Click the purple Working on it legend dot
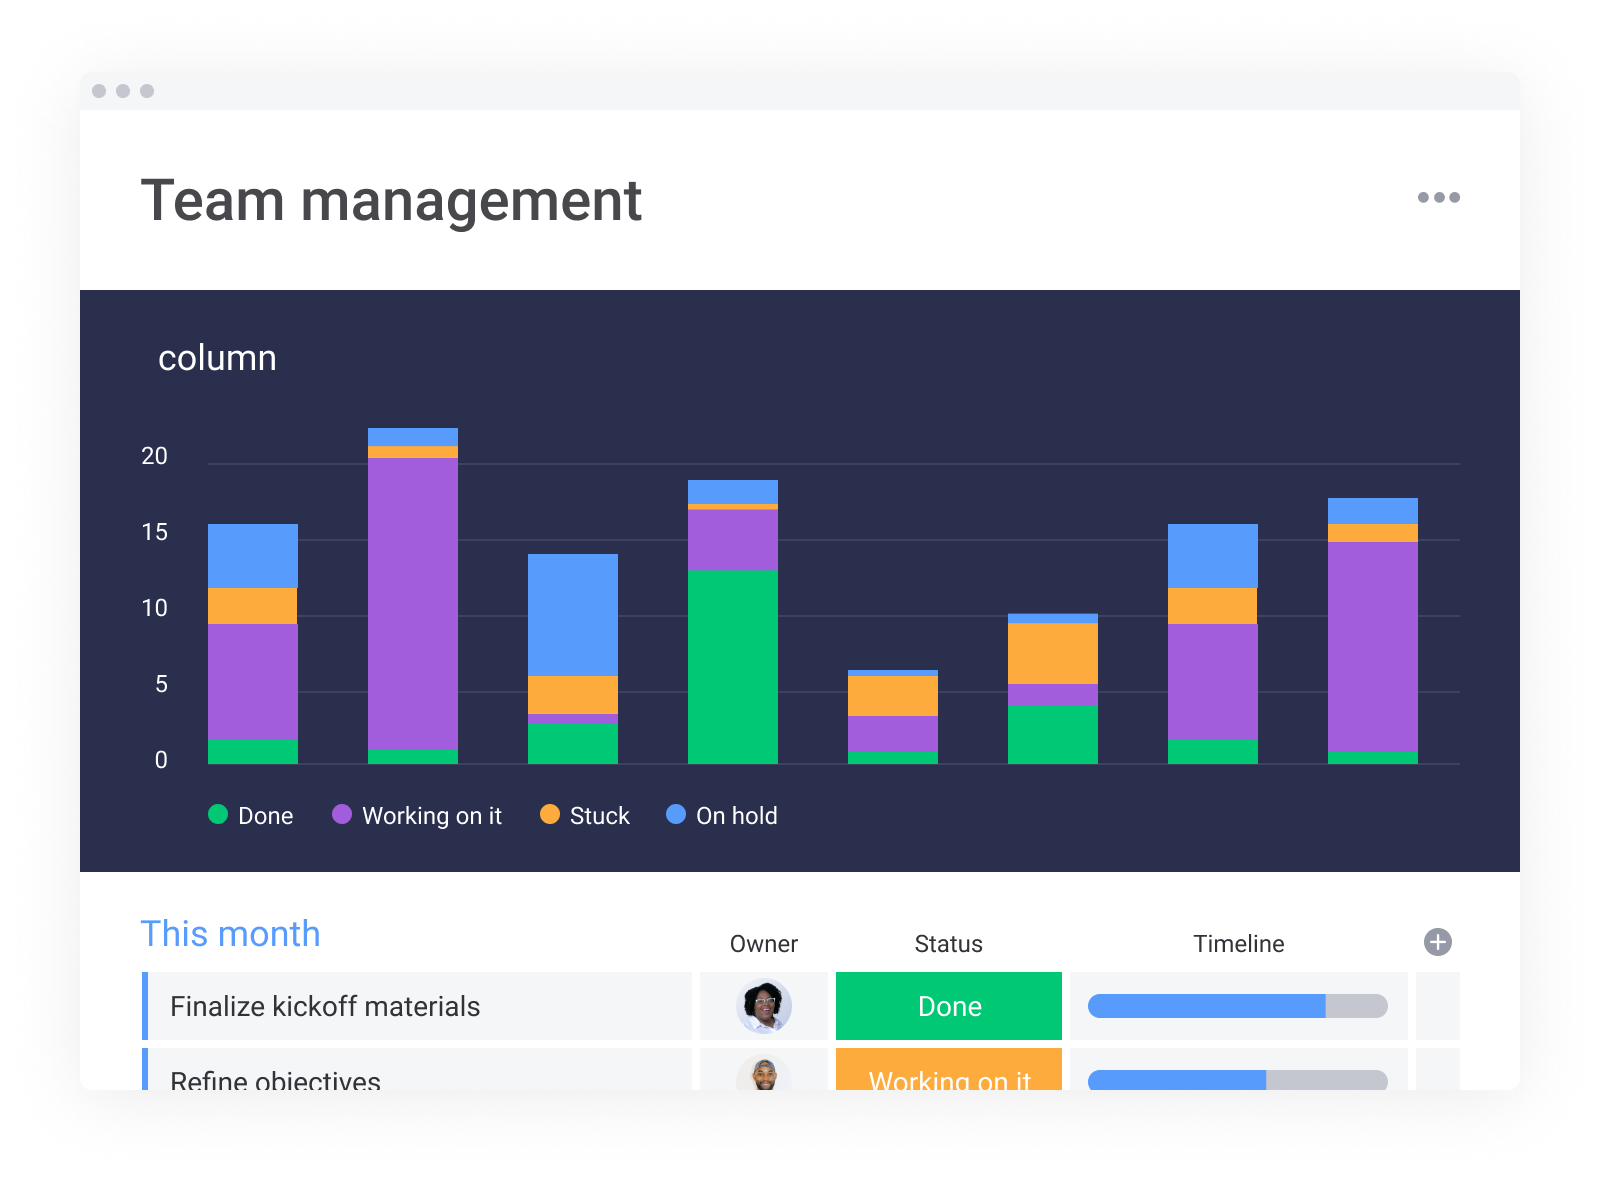This screenshot has height=1178, width=1600. [x=344, y=815]
